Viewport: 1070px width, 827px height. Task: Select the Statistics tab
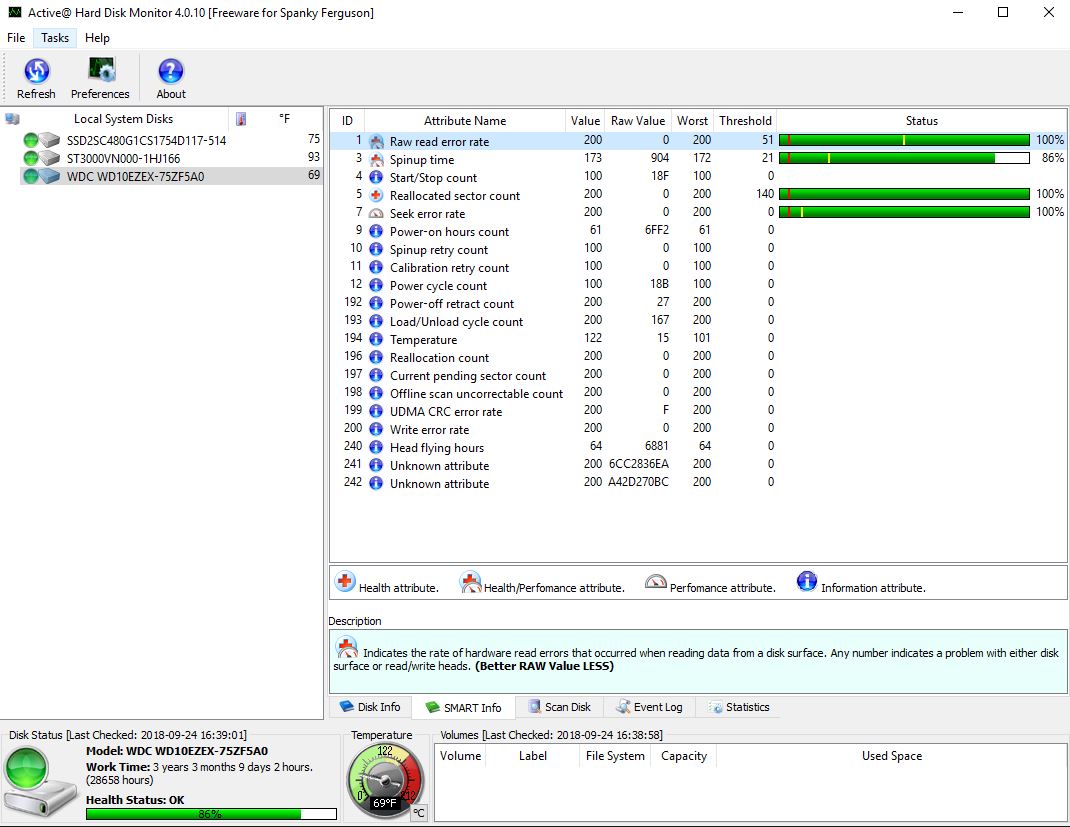pyautogui.click(x=739, y=707)
